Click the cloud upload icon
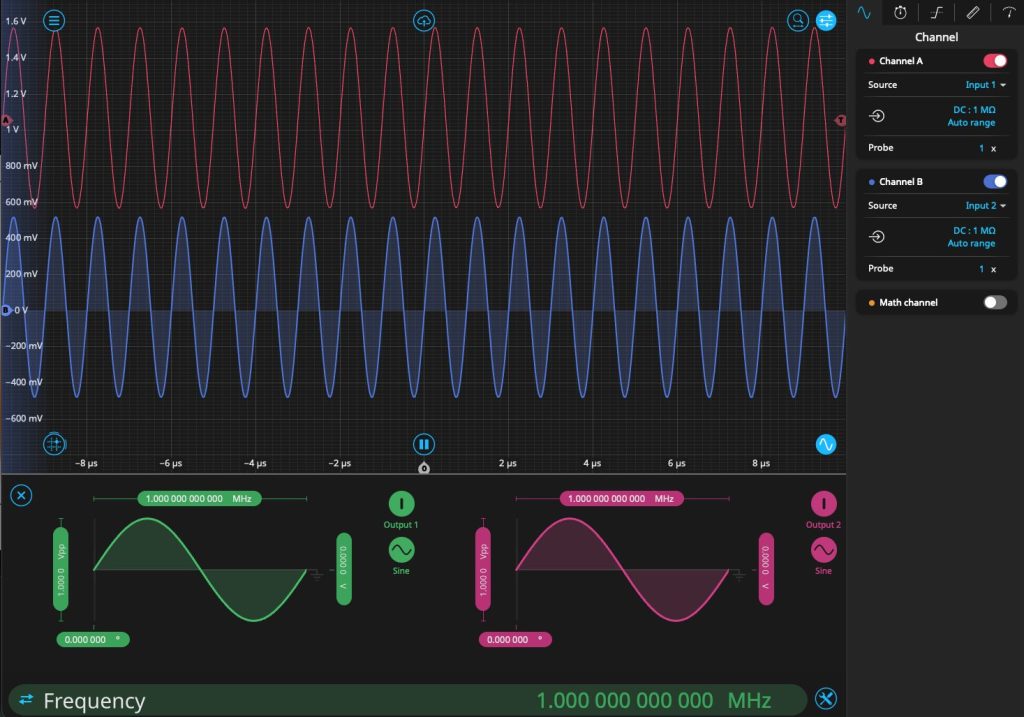 424,20
